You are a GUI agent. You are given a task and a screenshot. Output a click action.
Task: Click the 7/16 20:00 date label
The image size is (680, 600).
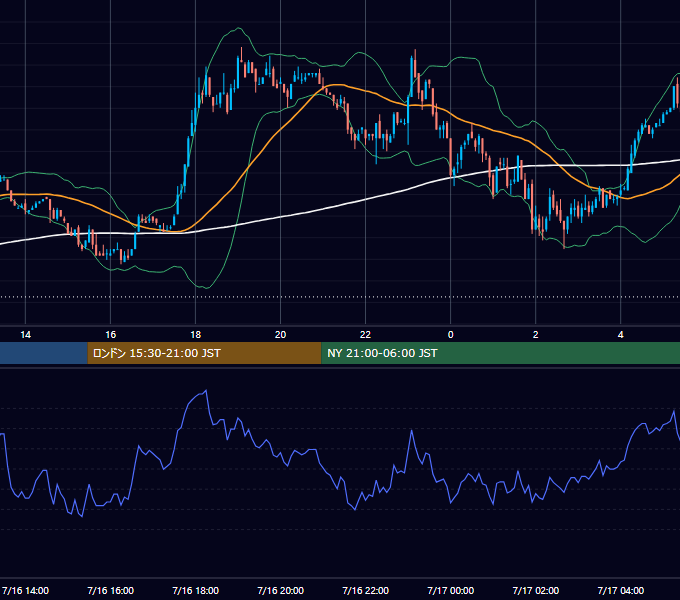tap(281, 590)
